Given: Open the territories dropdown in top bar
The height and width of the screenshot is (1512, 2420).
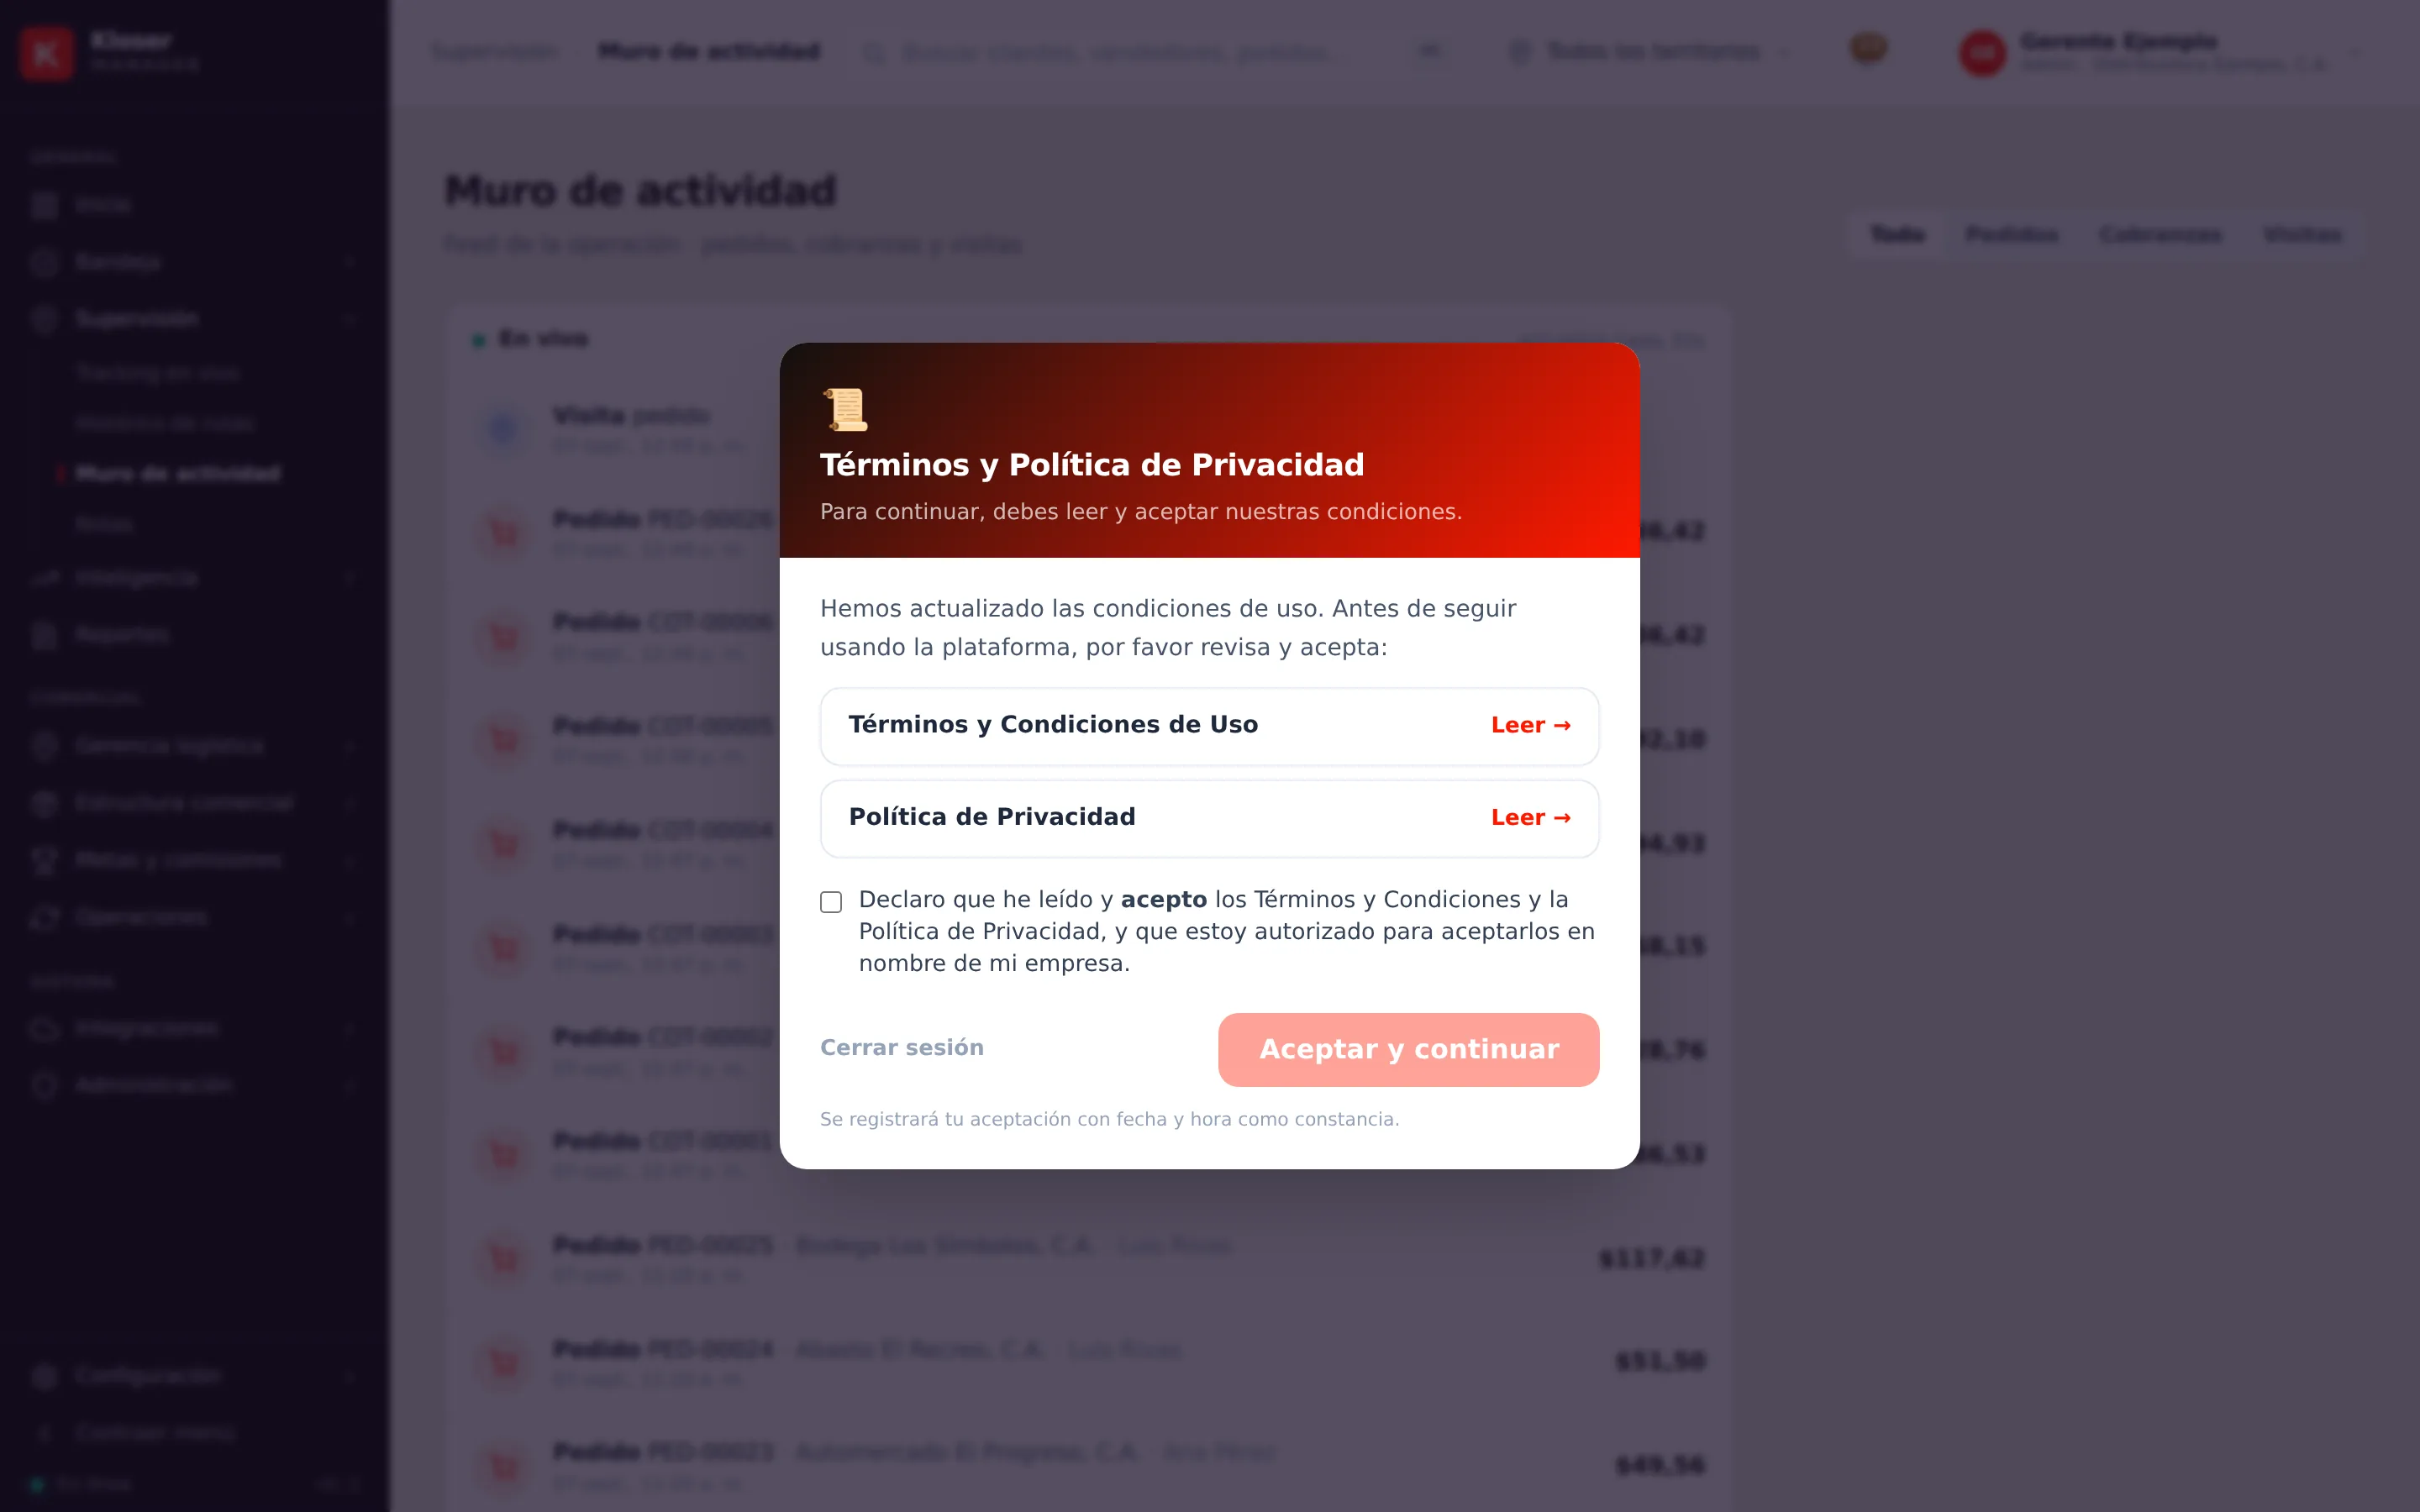Looking at the screenshot, I should pyautogui.click(x=1651, y=52).
